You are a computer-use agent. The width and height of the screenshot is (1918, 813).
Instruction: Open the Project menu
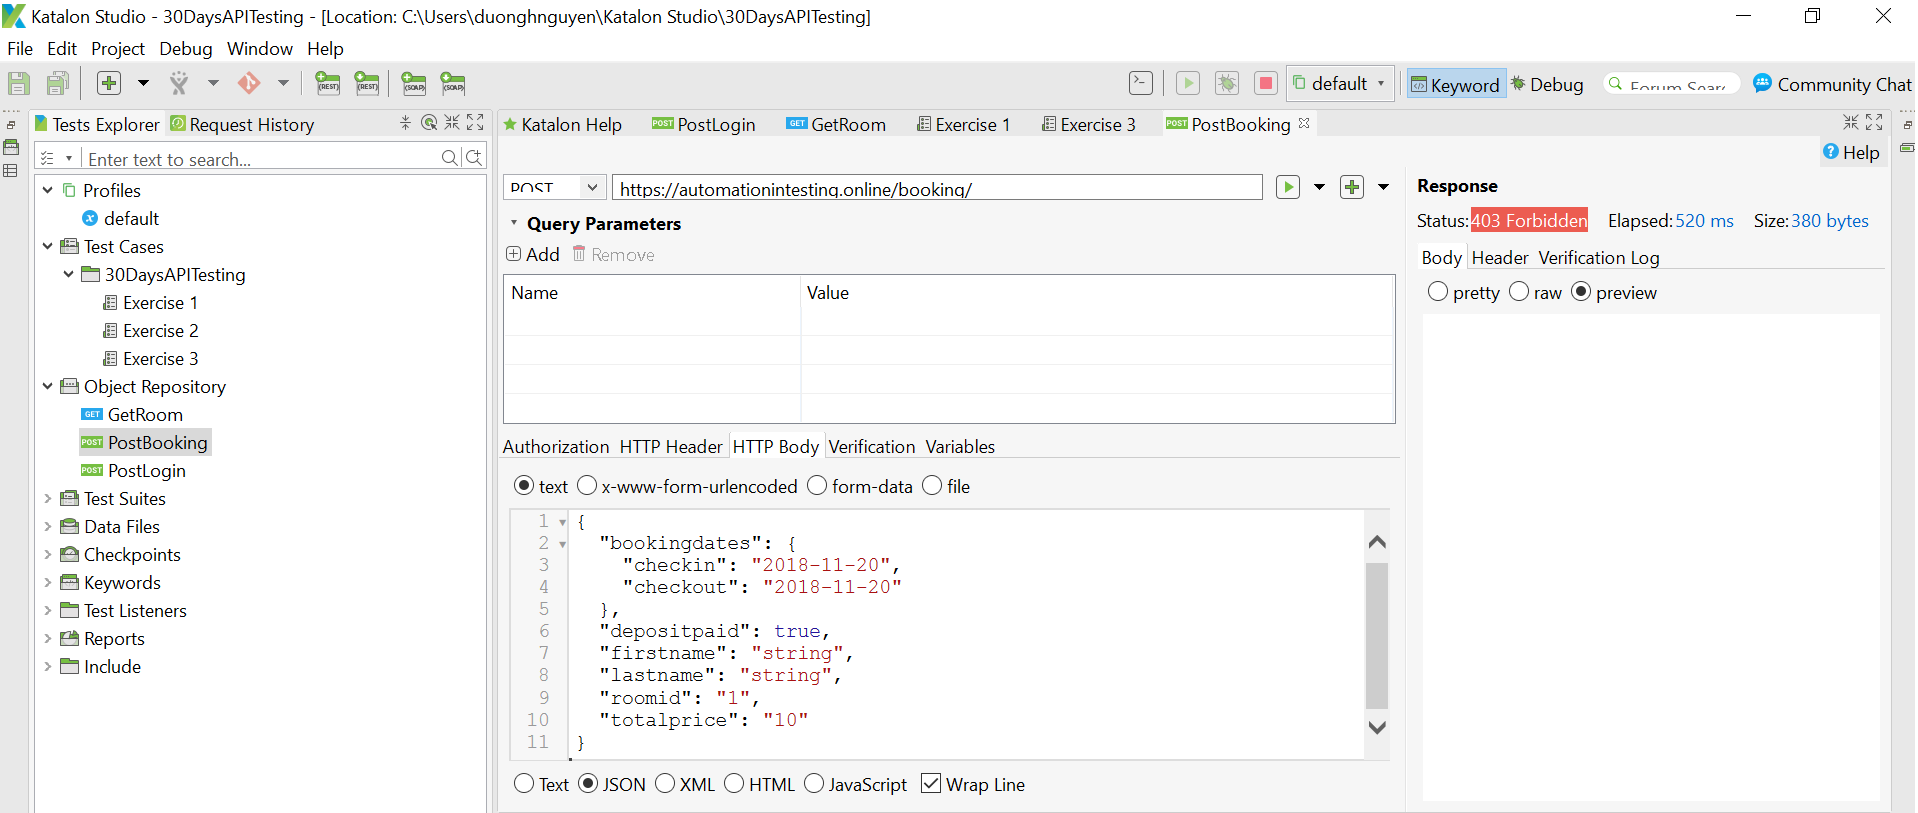pos(118,48)
